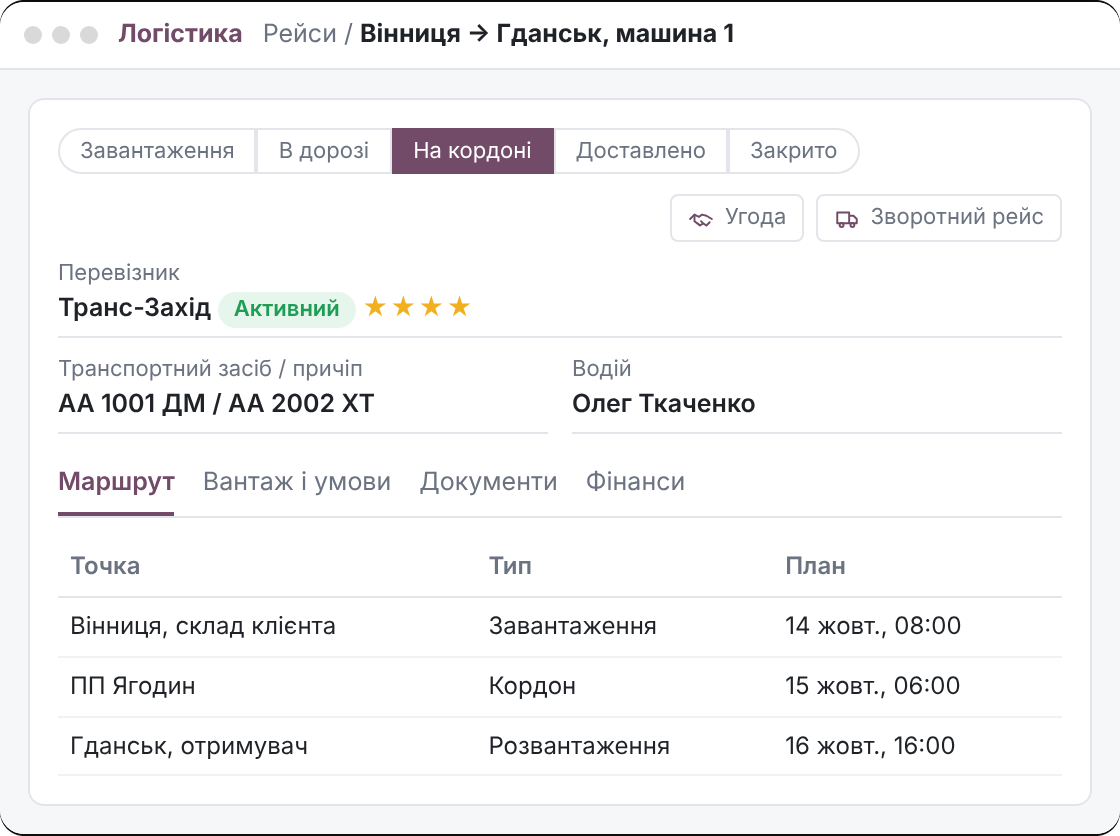The image size is (1120, 836).
Task: Open the Угода smart button
Action: click(736, 218)
